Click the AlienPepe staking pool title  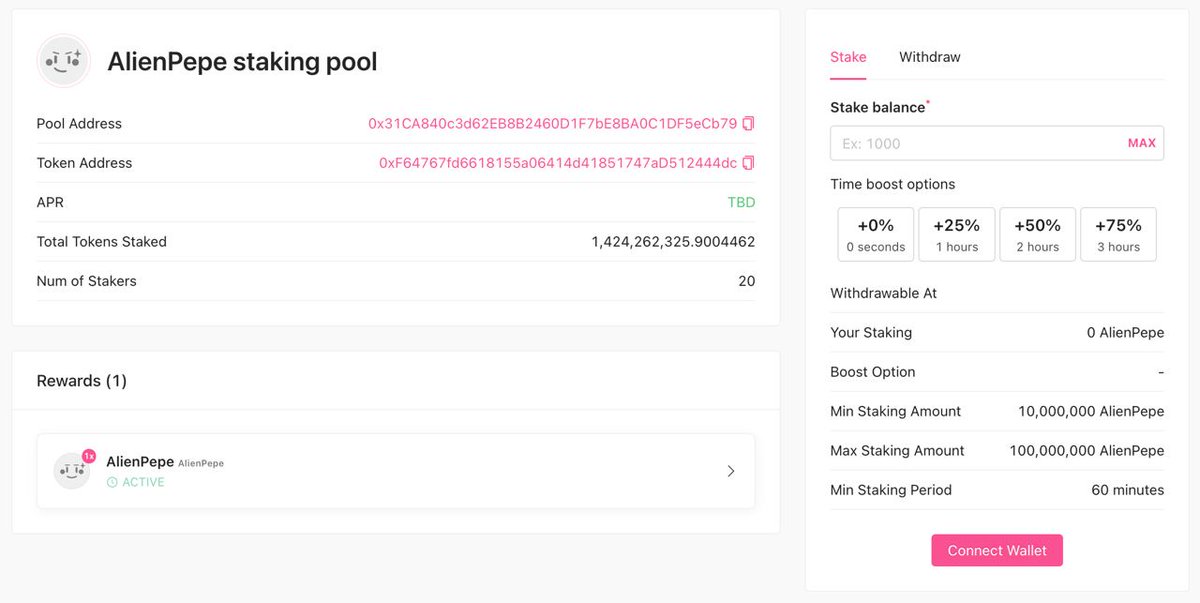pos(243,62)
